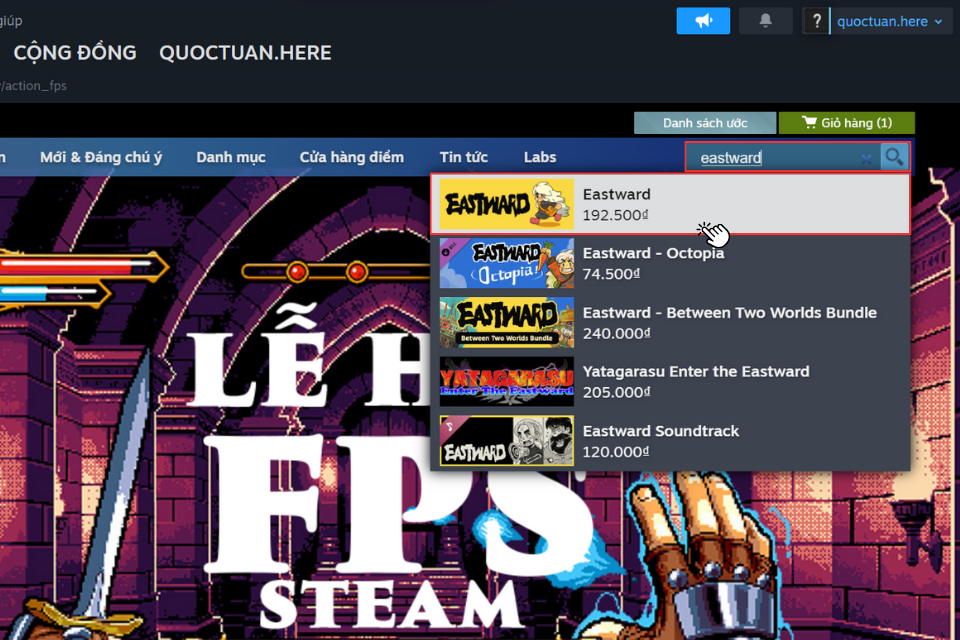This screenshot has height=640, width=960.
Task: Click the action_fps URL path text
Action: pyautogui.click(x=33, y=86)
